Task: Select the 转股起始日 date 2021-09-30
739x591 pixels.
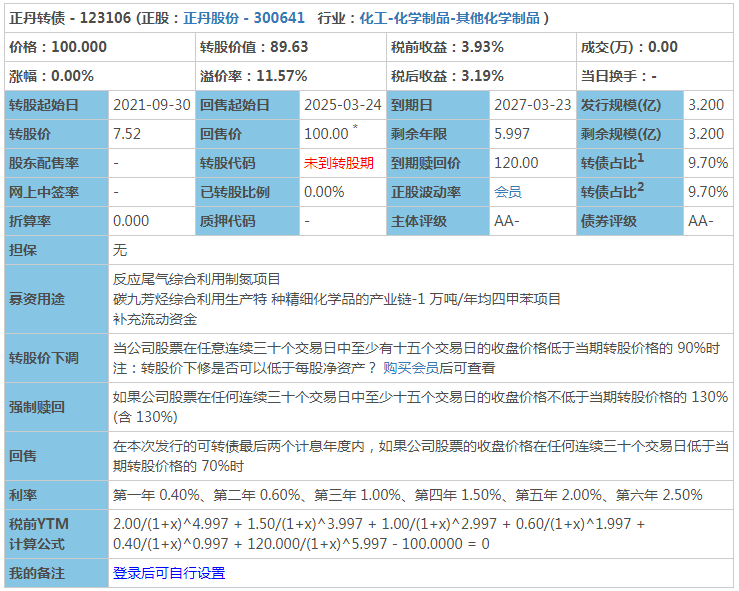Action: click(152, 105)
